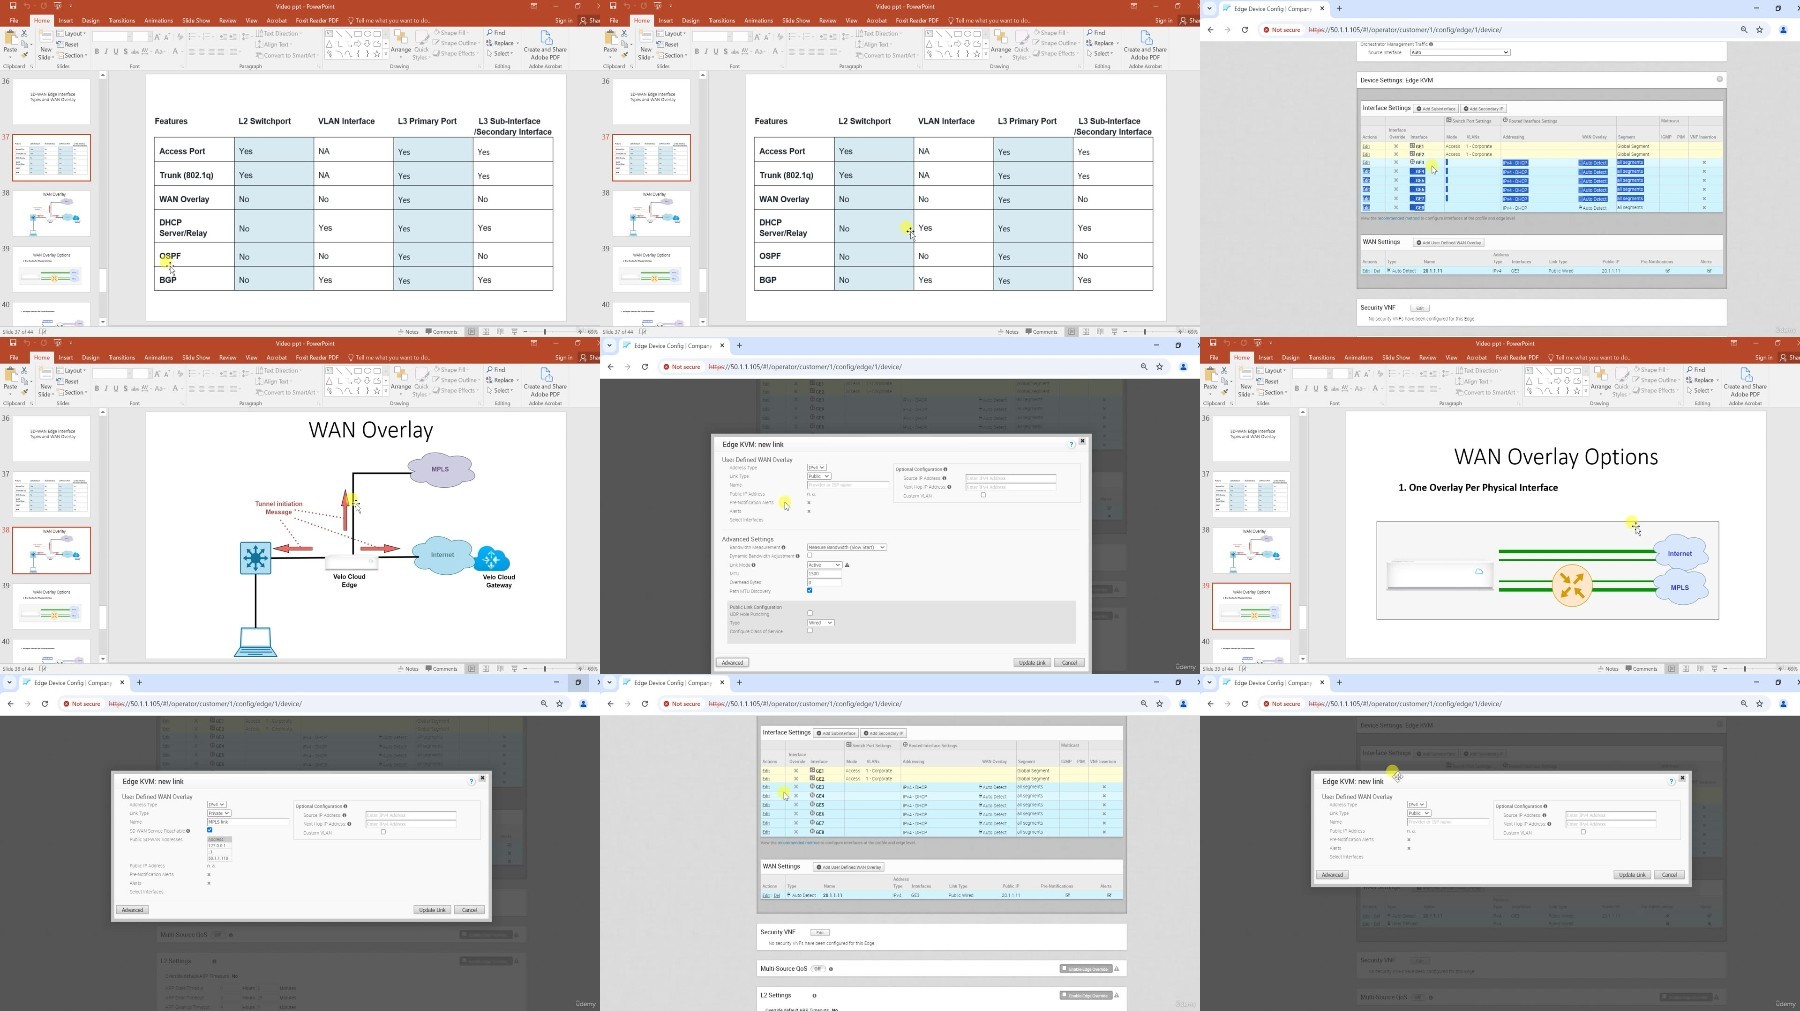Enable the Dynamic Bandwidth Adjustment checkbox
Image resolution: width=1800 pixels, height=1011 pixels.
[x=809, y=555]
